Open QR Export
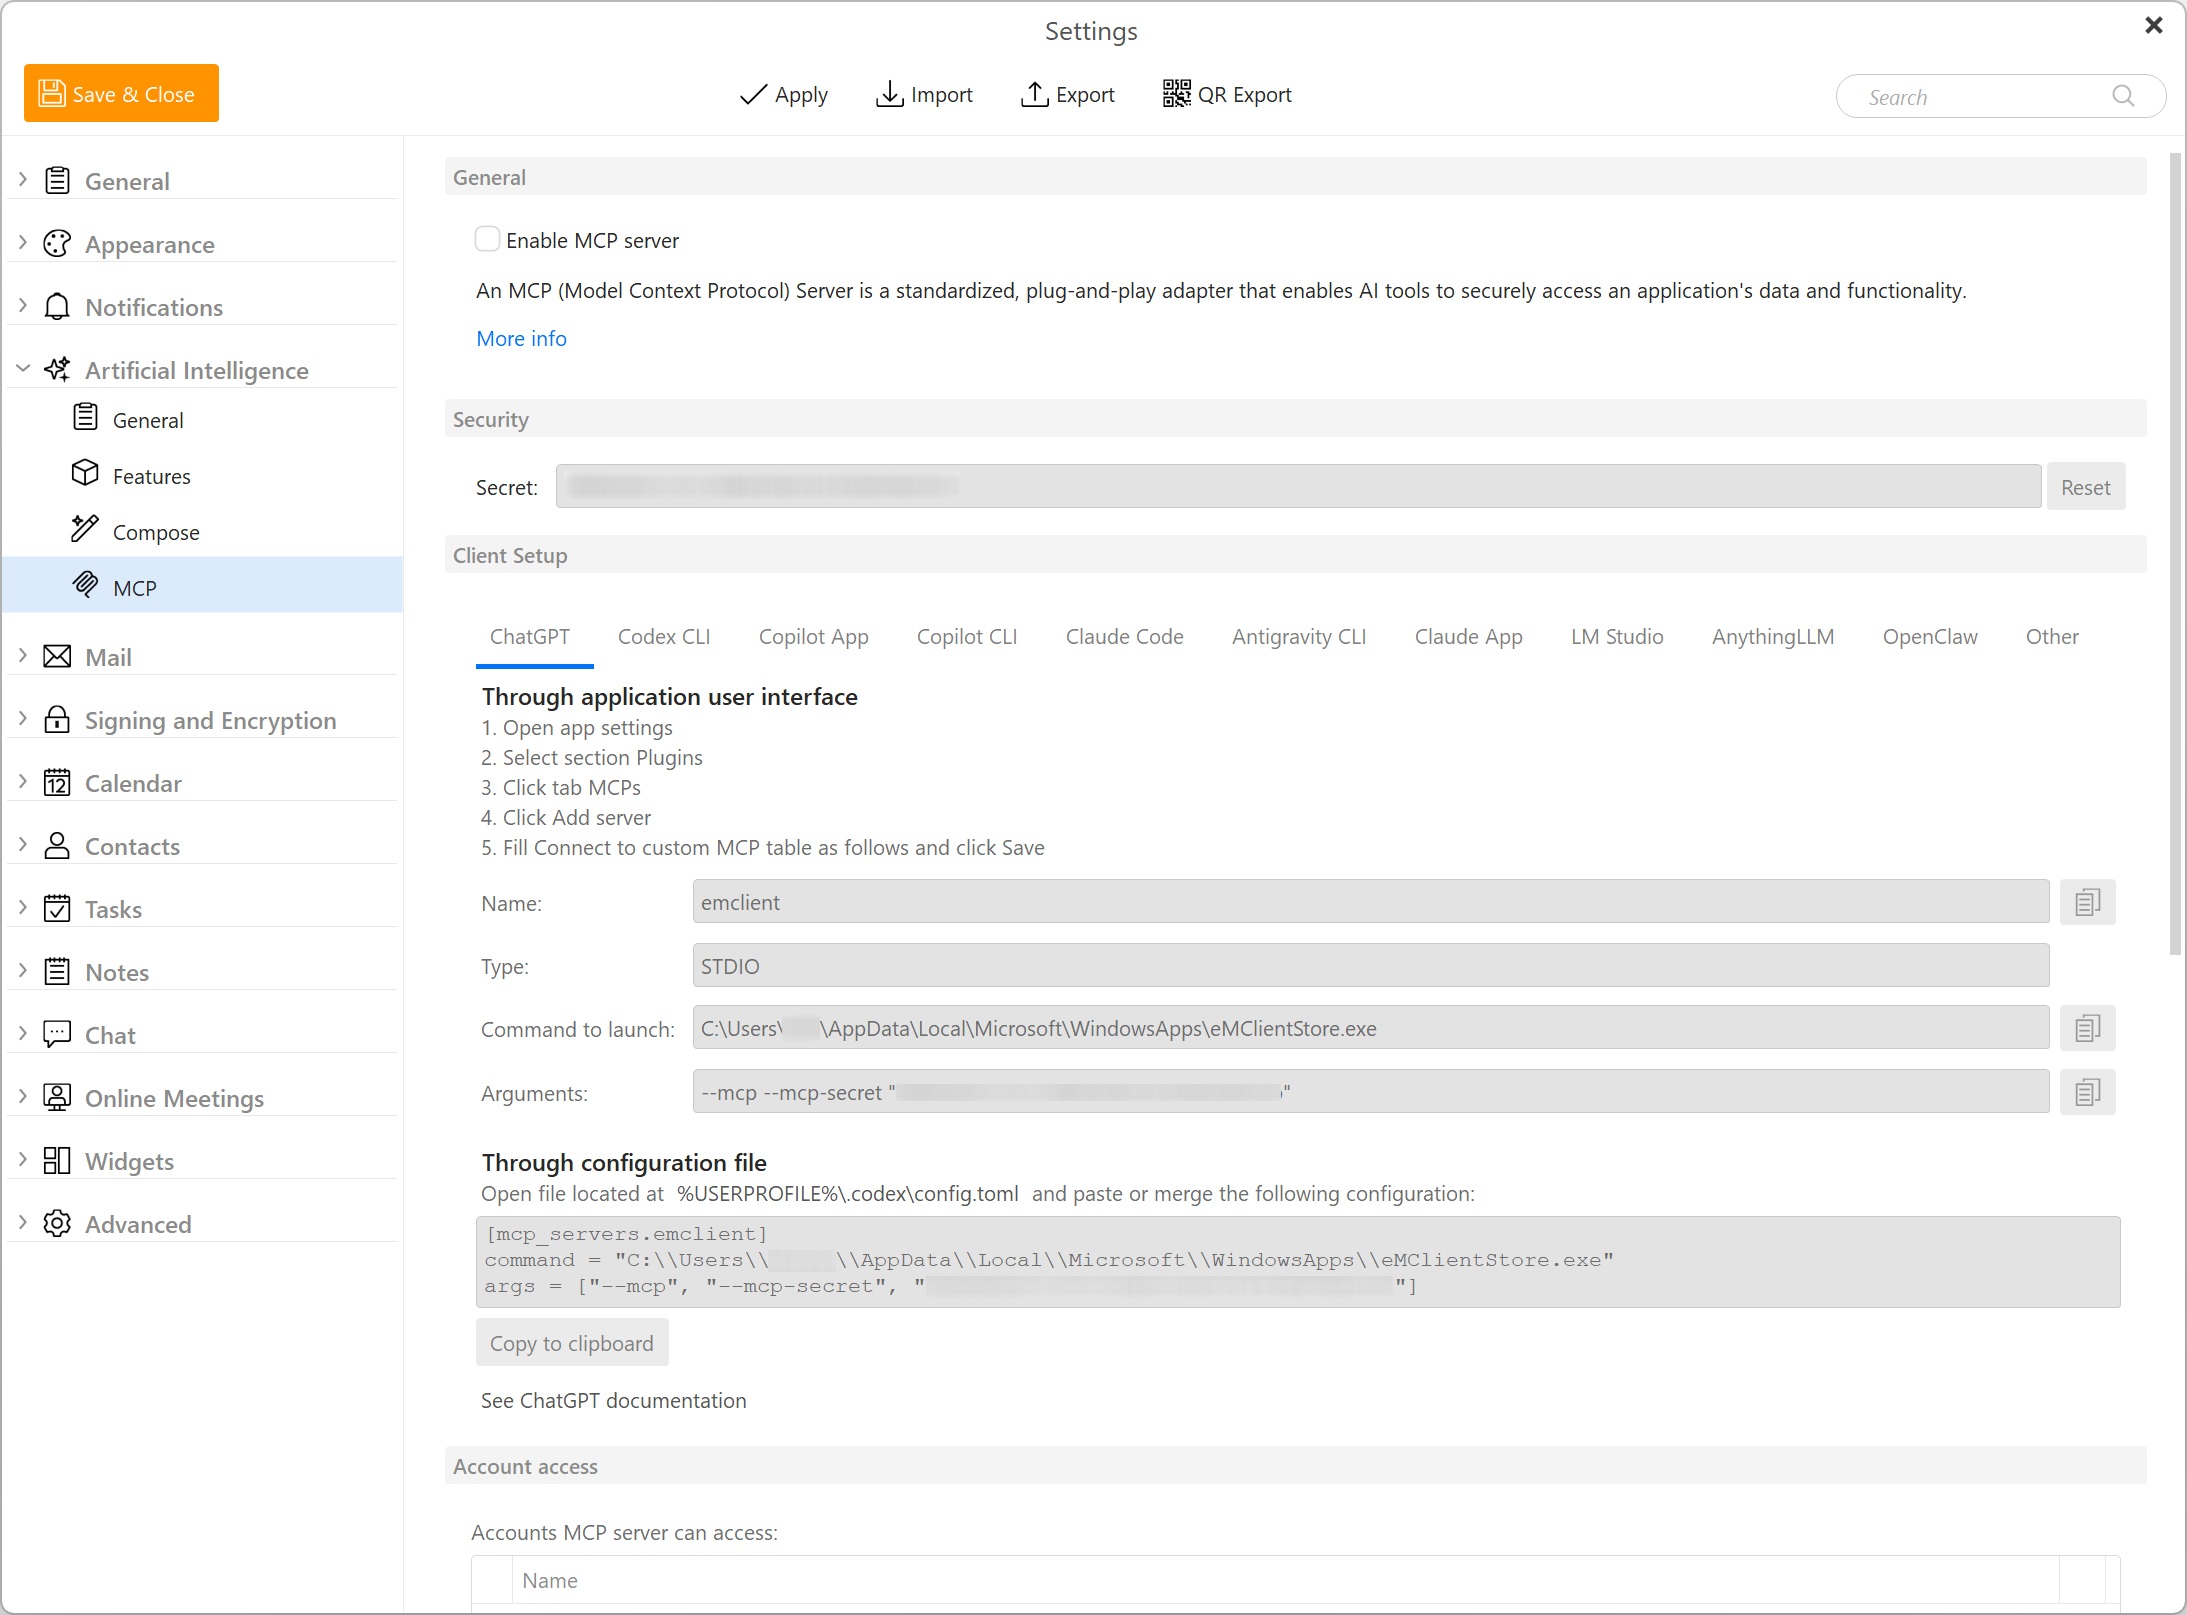 (1227, 95)
